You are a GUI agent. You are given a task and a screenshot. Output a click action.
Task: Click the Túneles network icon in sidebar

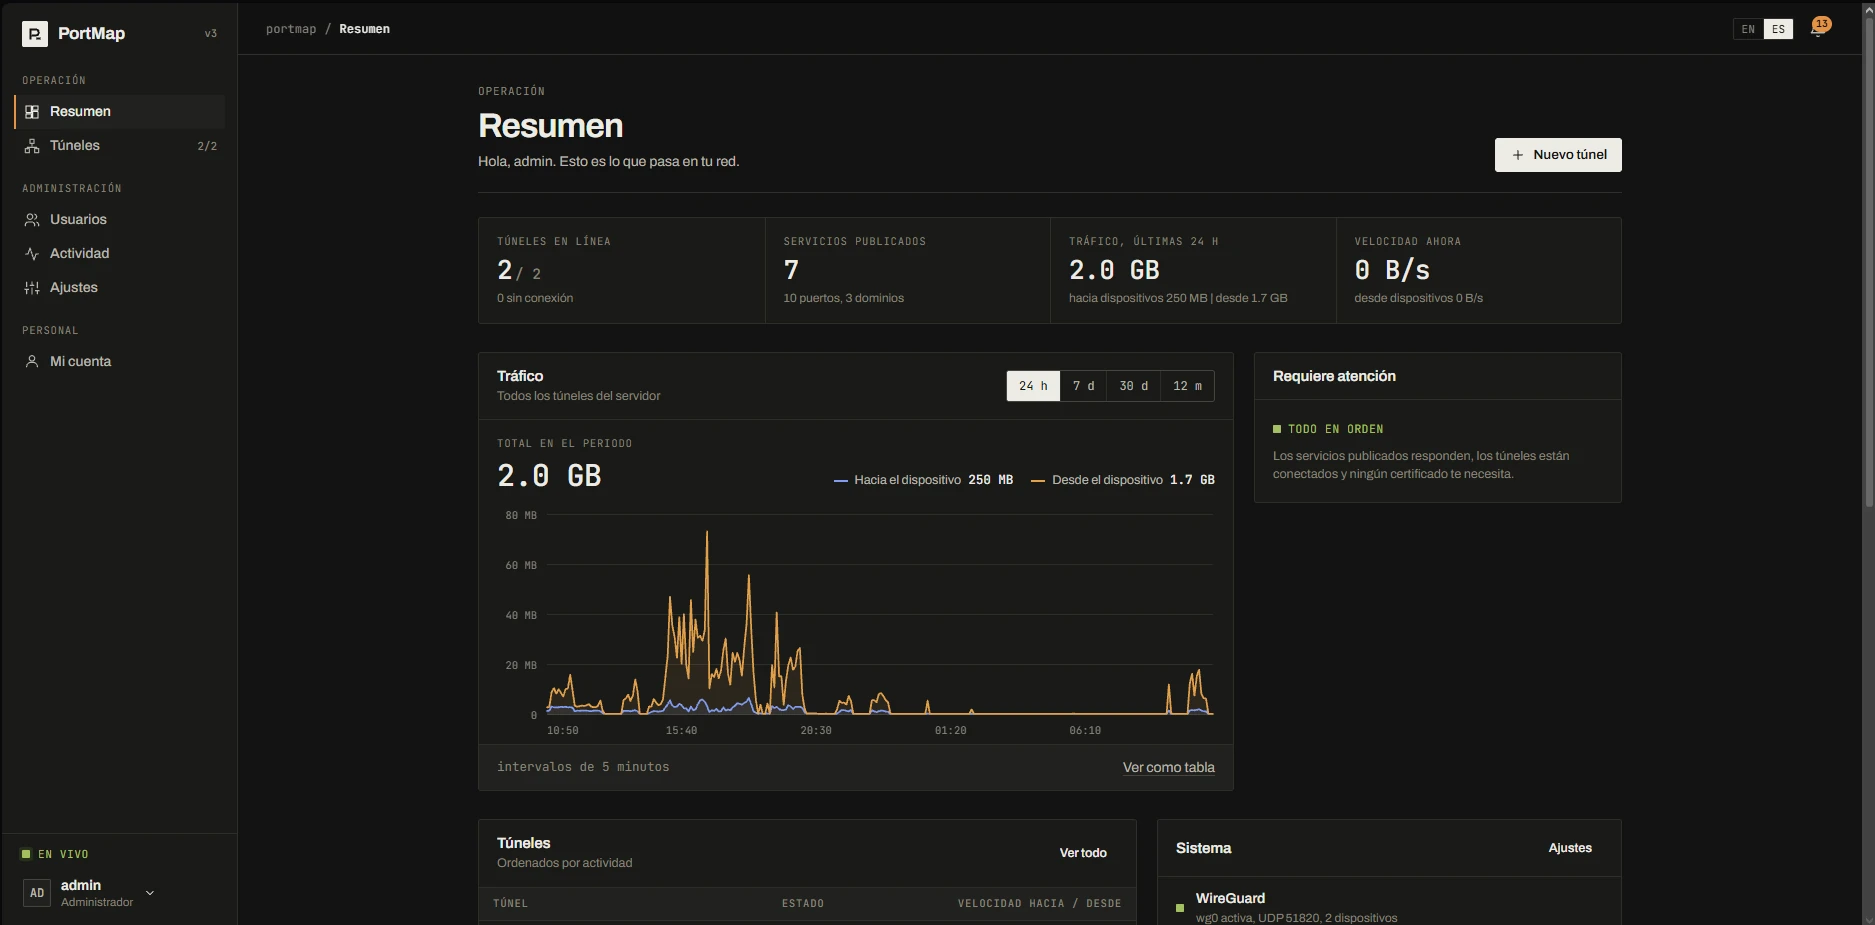point(32,146)
